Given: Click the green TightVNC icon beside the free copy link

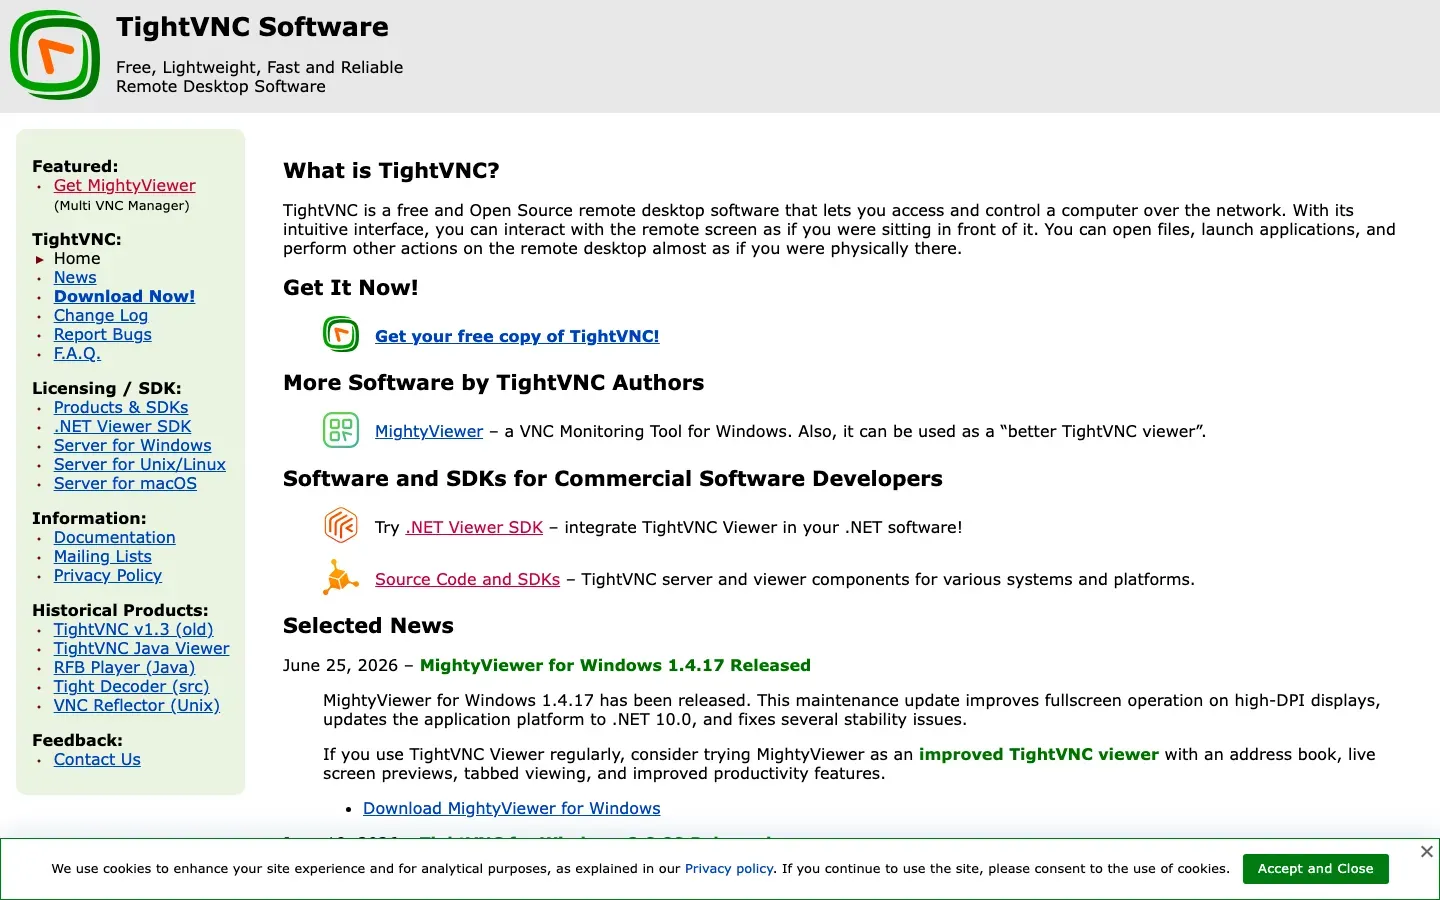Looking at the screenshot, I should [341, 334].
